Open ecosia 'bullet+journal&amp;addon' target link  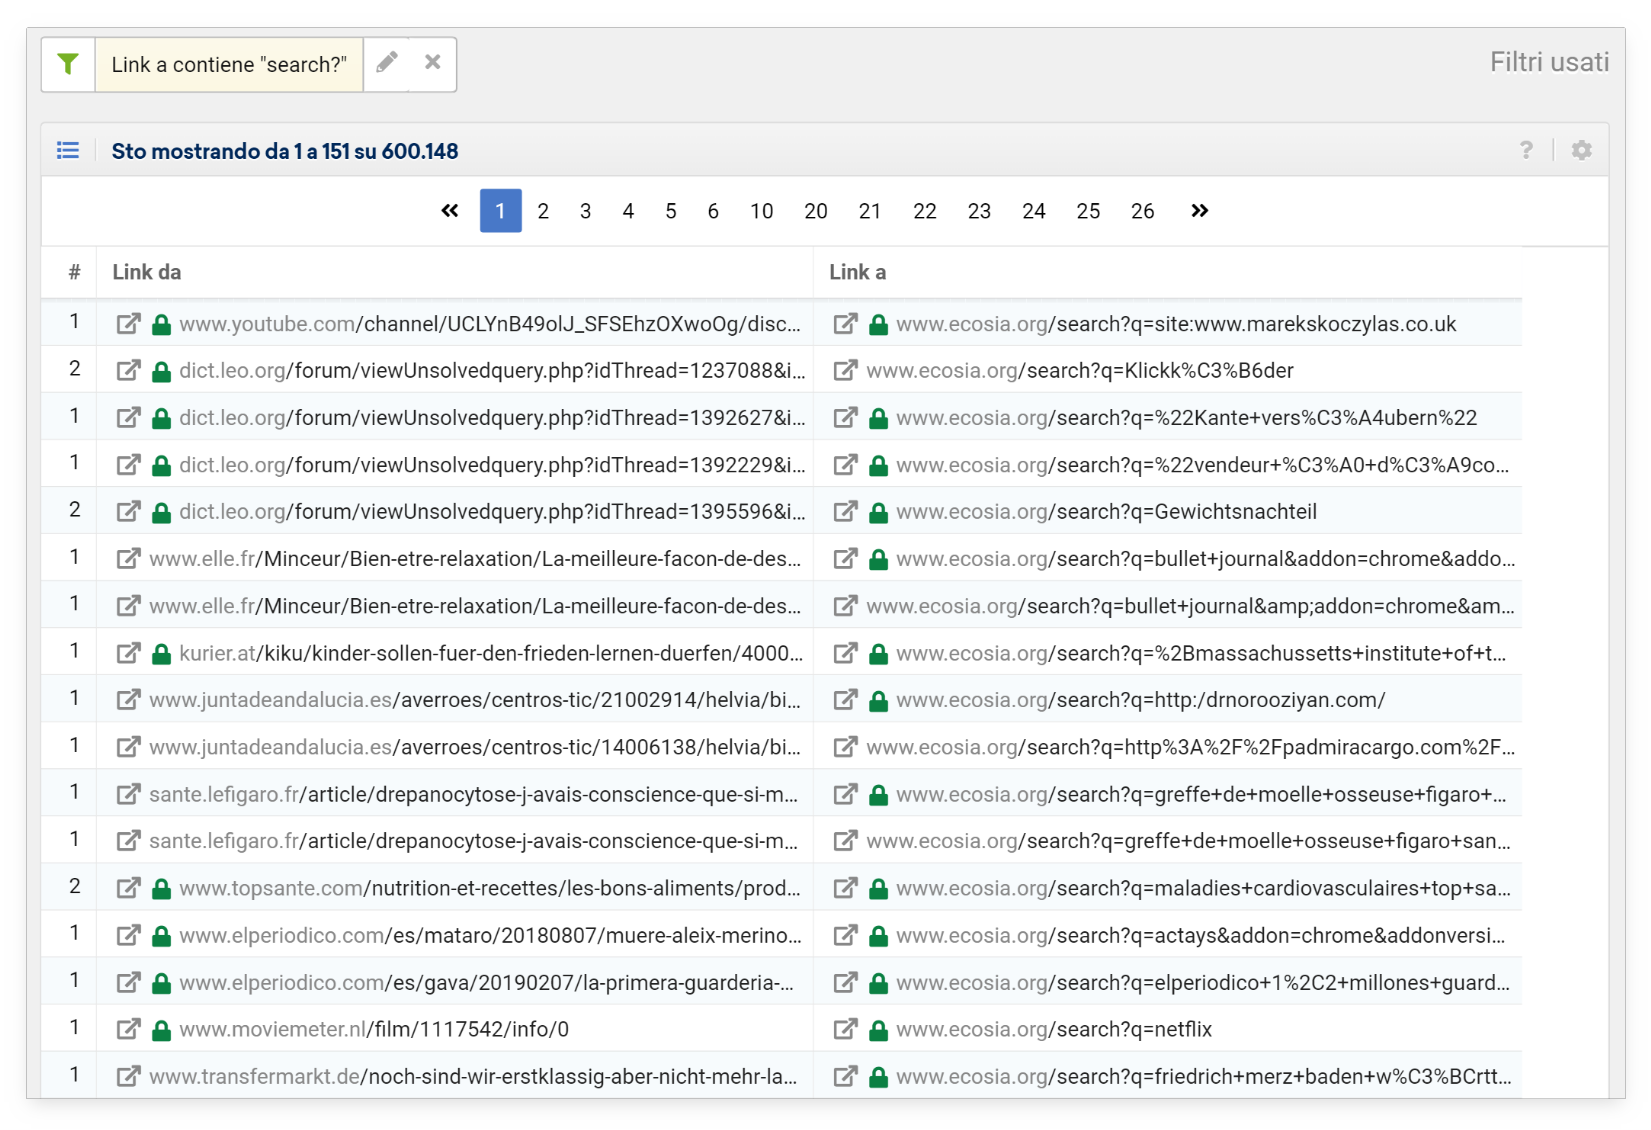(1191, 606)
